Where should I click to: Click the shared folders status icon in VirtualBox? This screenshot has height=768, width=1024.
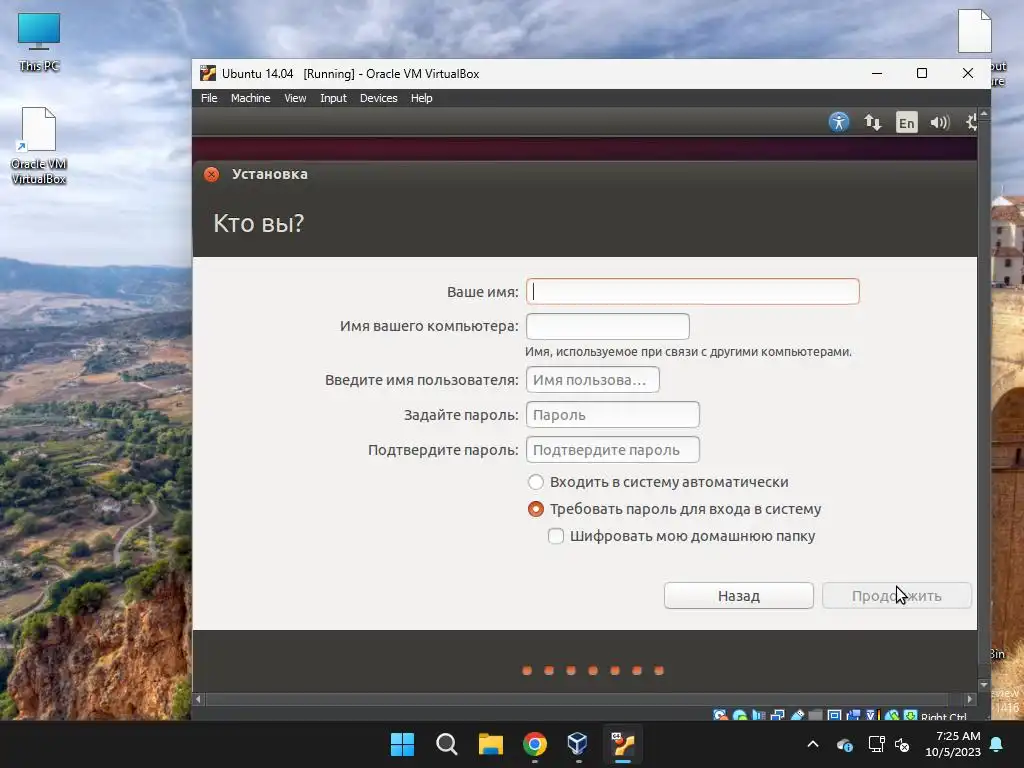[x=815, y=716]
